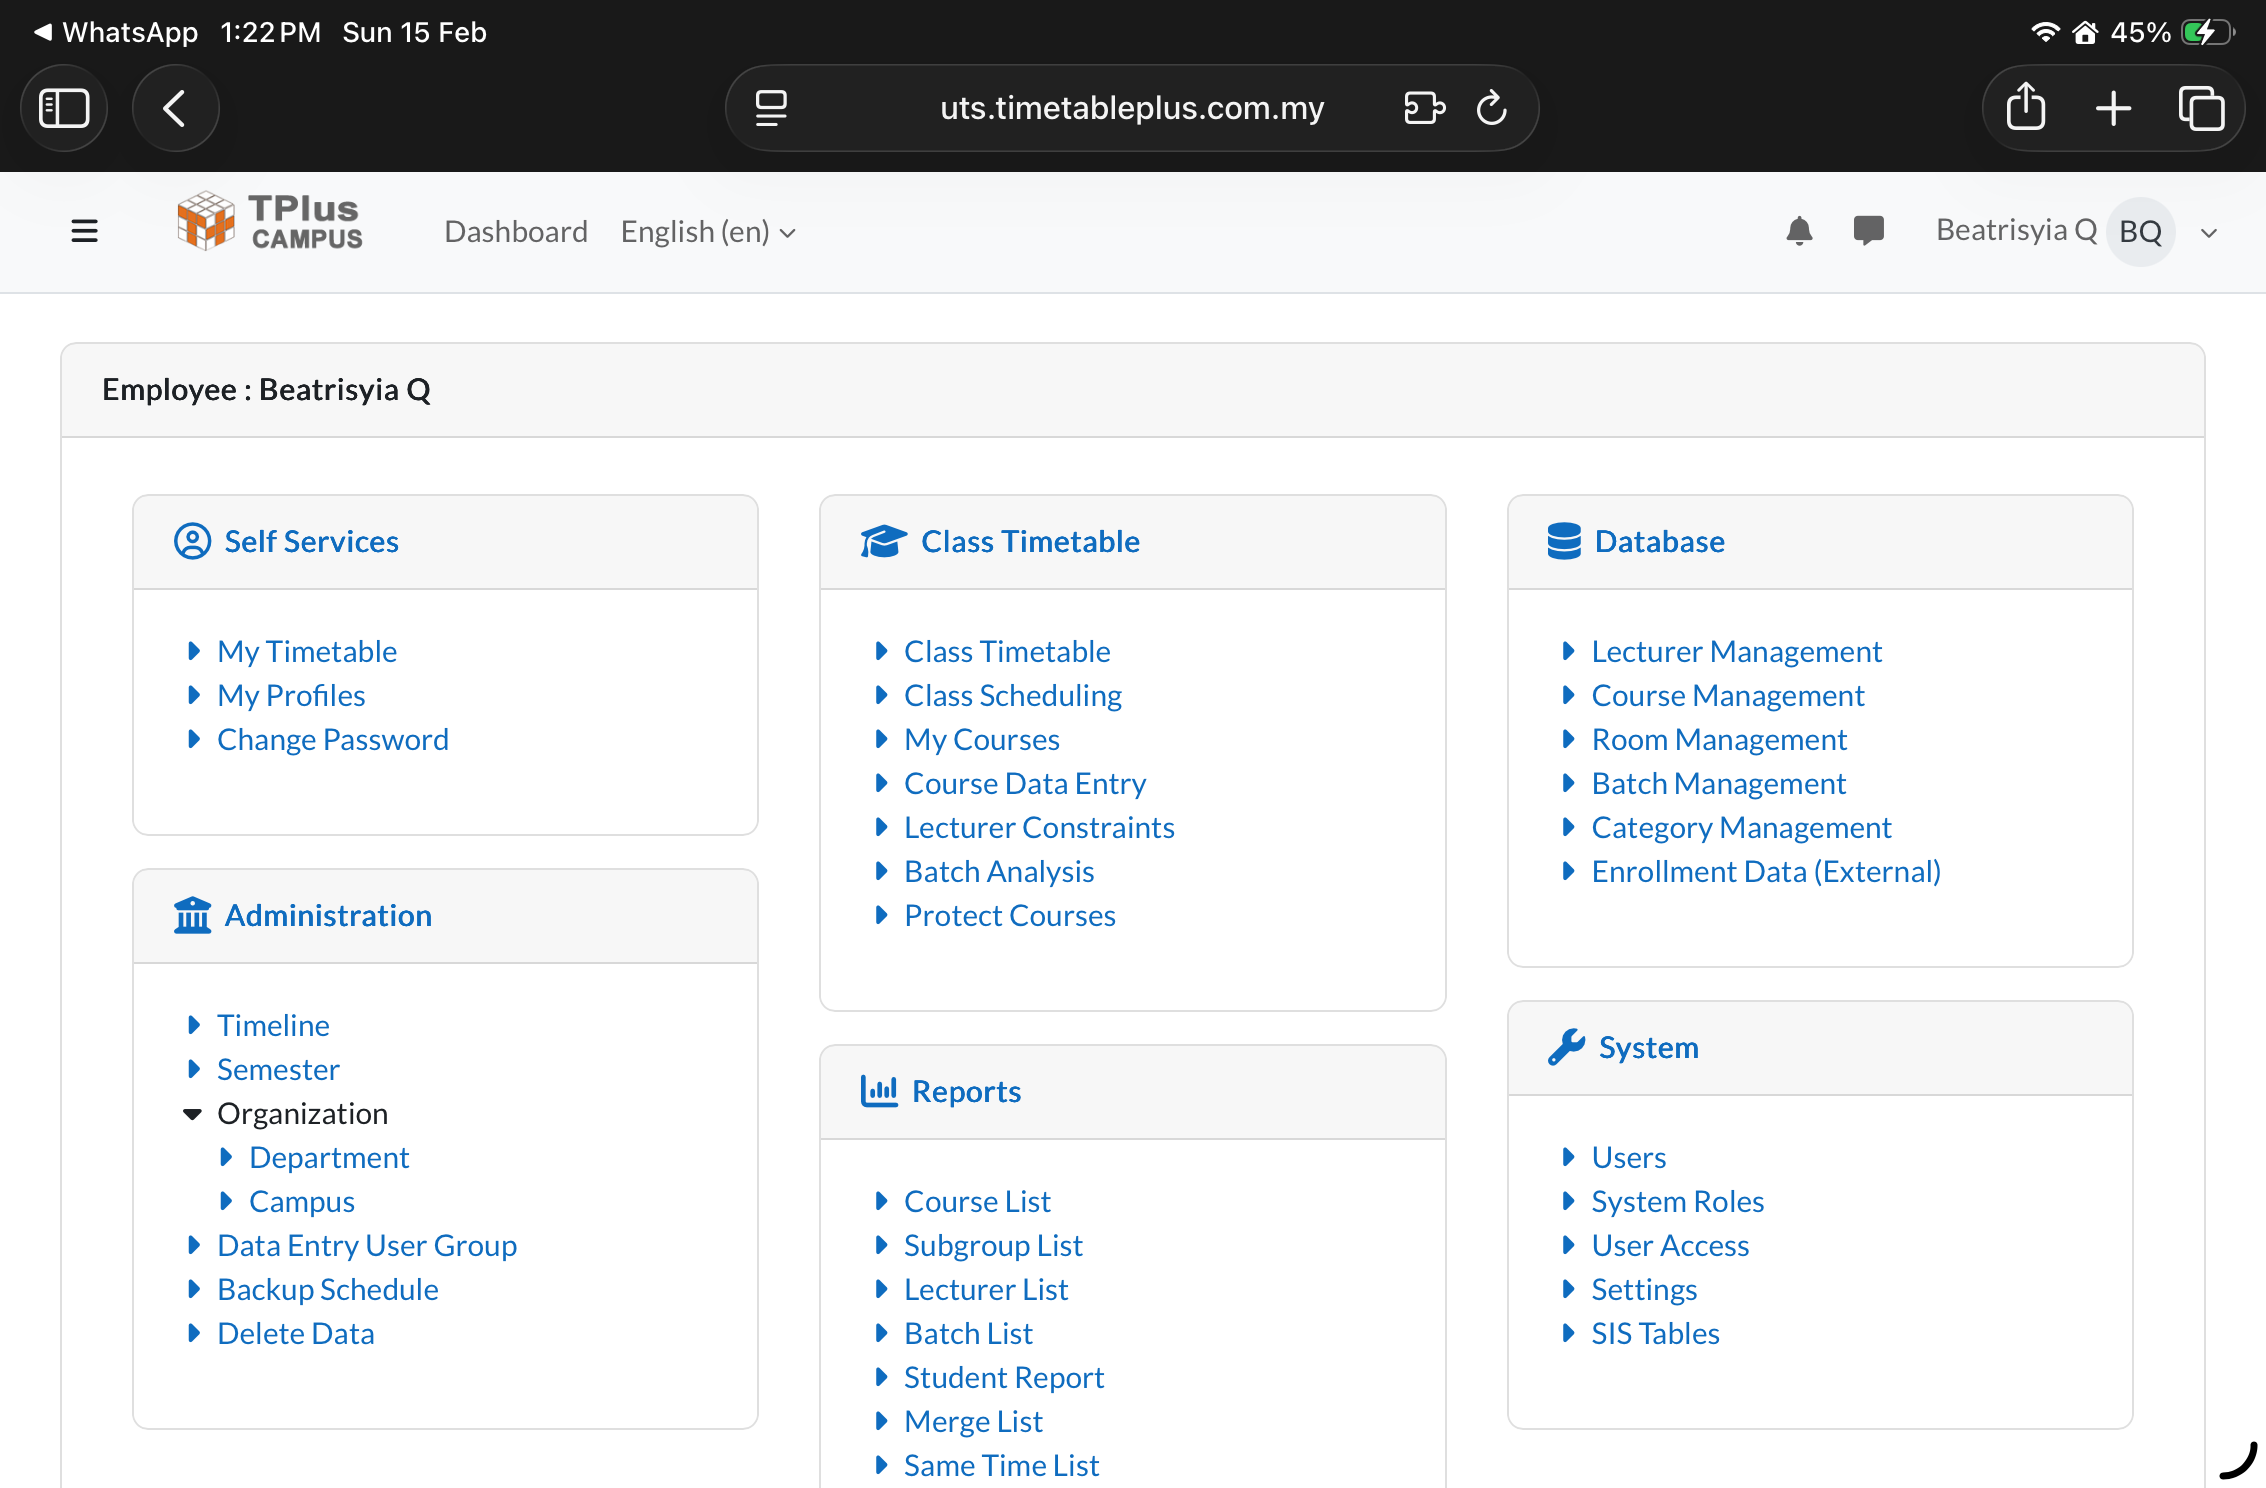Click the Database cylinder icon

tap(1563, 541)
